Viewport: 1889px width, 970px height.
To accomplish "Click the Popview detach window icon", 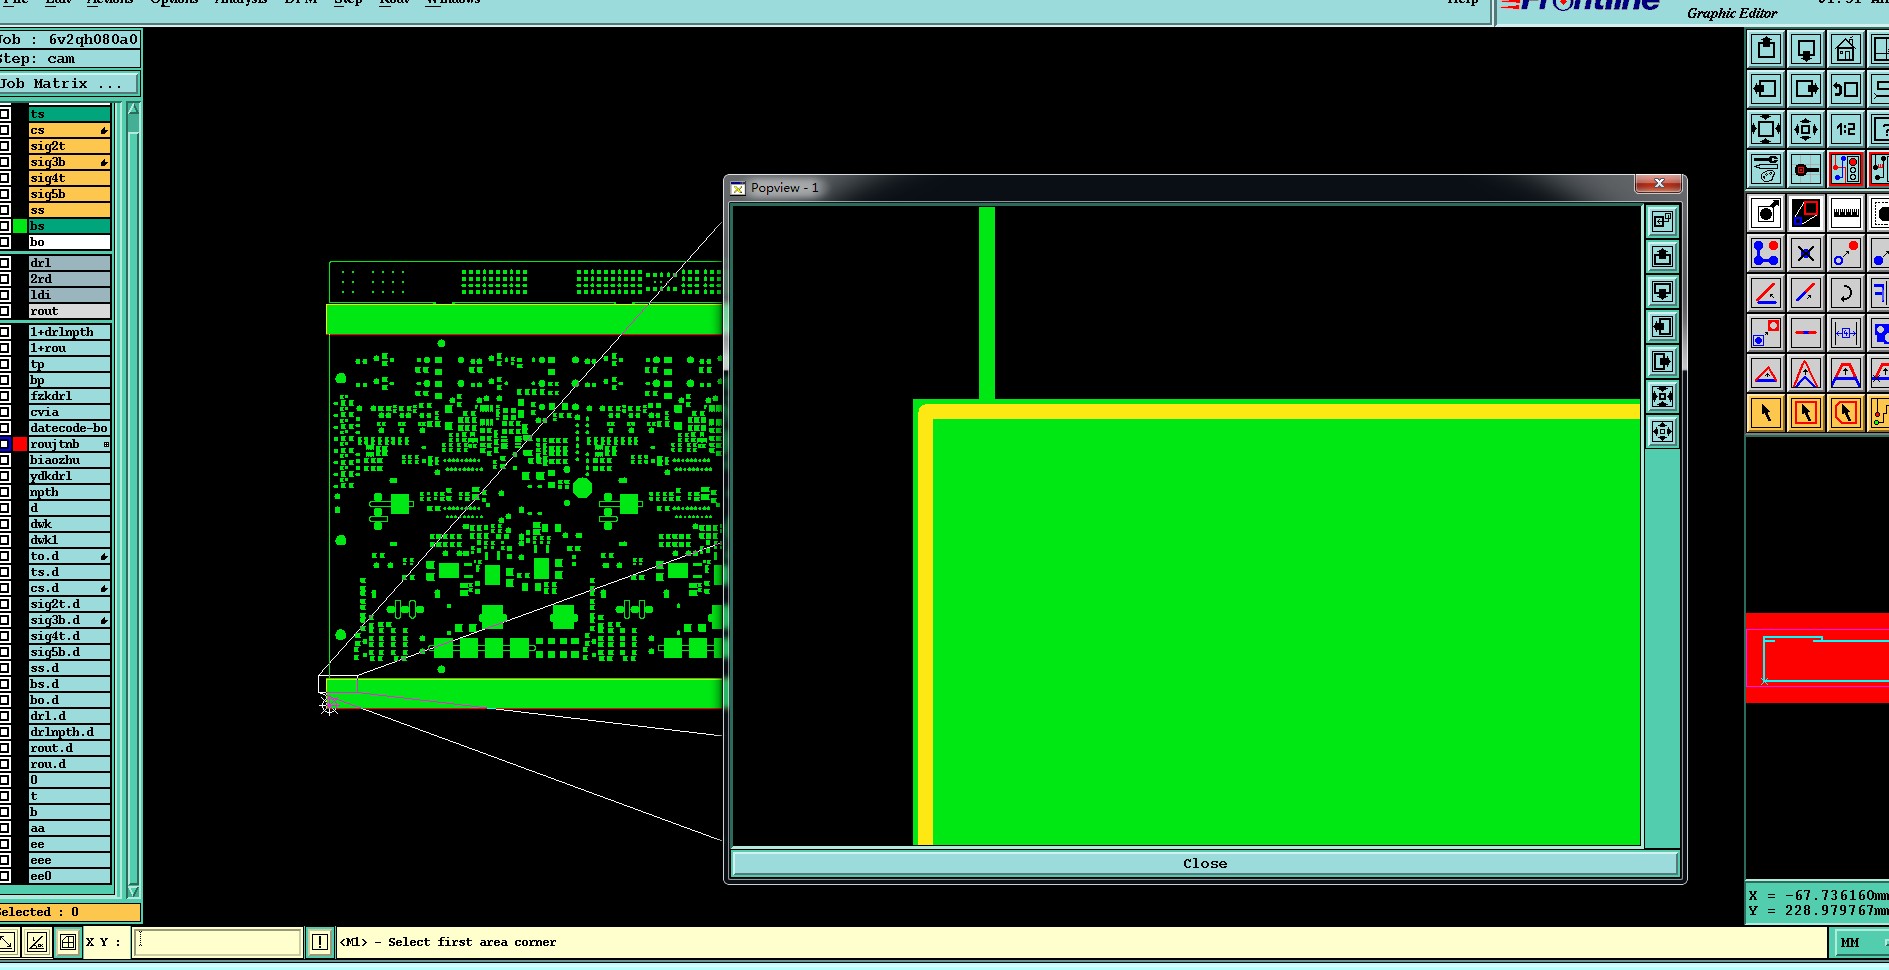I will coord(1662,221).
